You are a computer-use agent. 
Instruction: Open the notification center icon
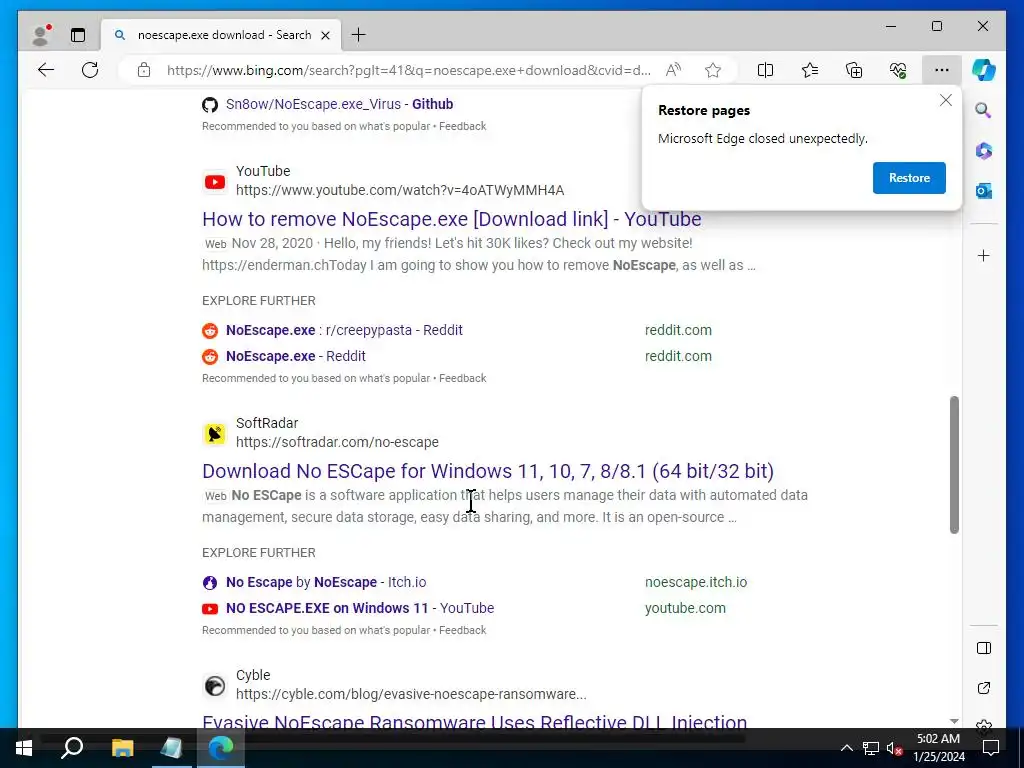coord(991,748)
